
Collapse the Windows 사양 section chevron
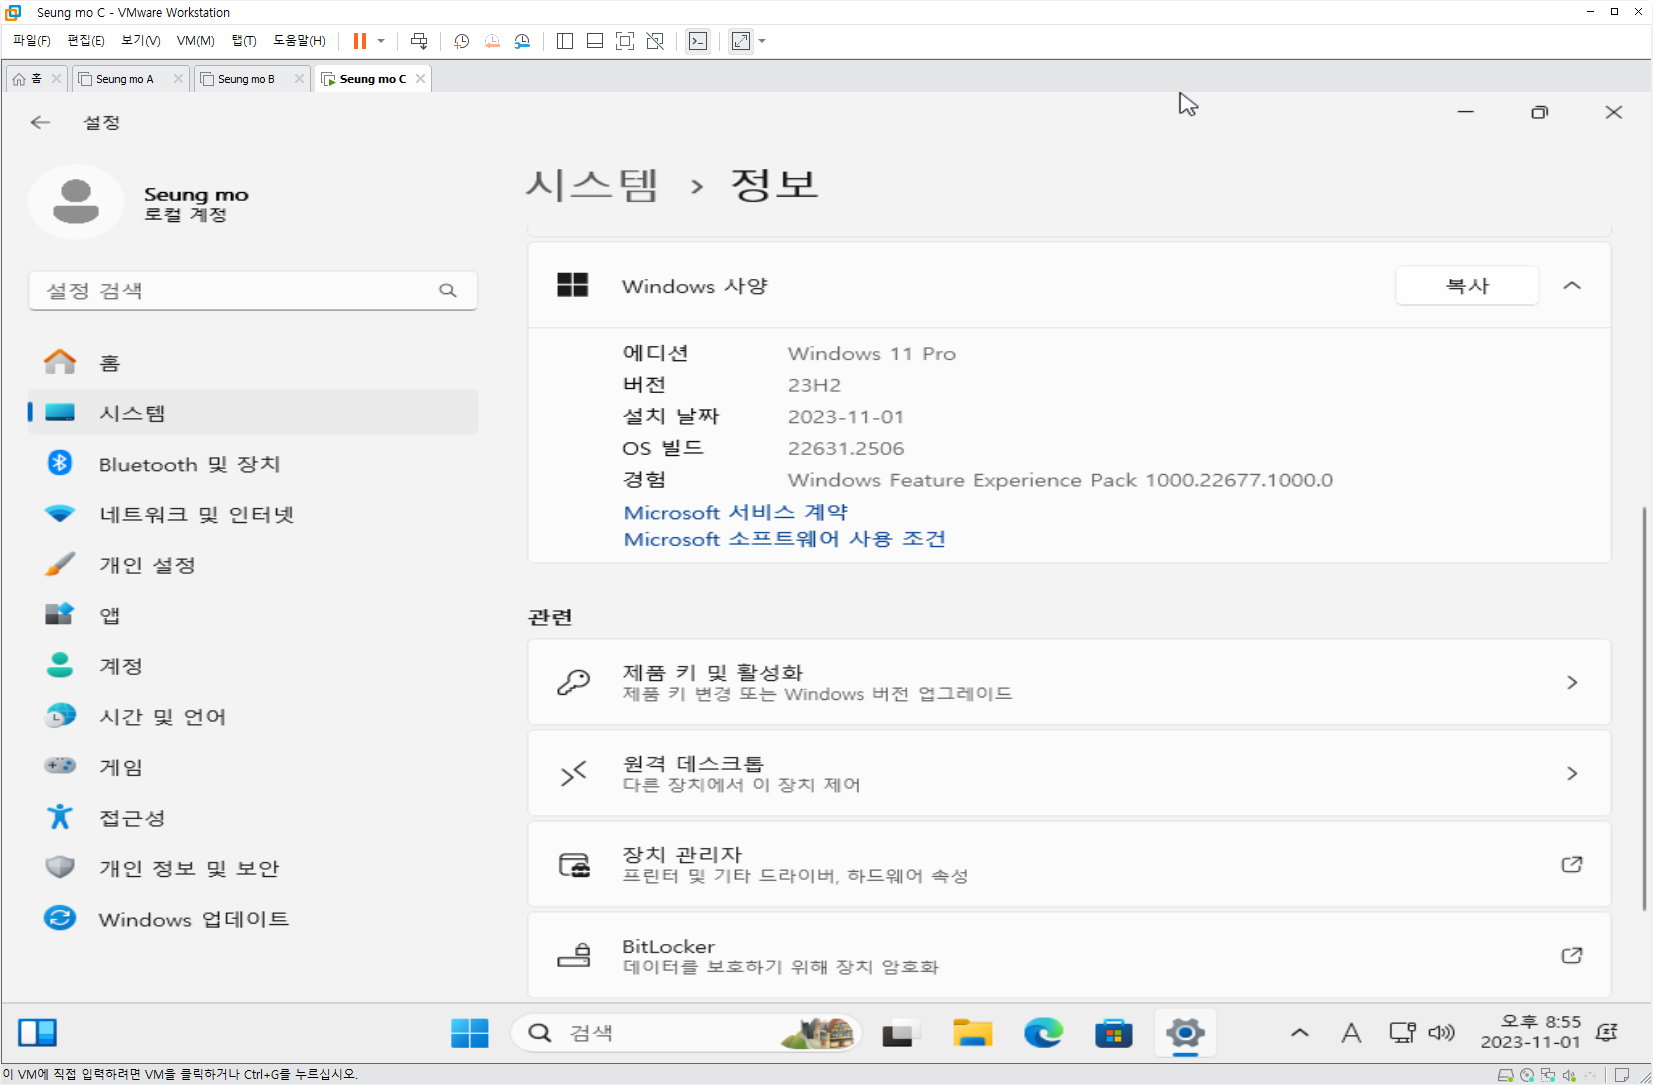(x=1572, y=286)
